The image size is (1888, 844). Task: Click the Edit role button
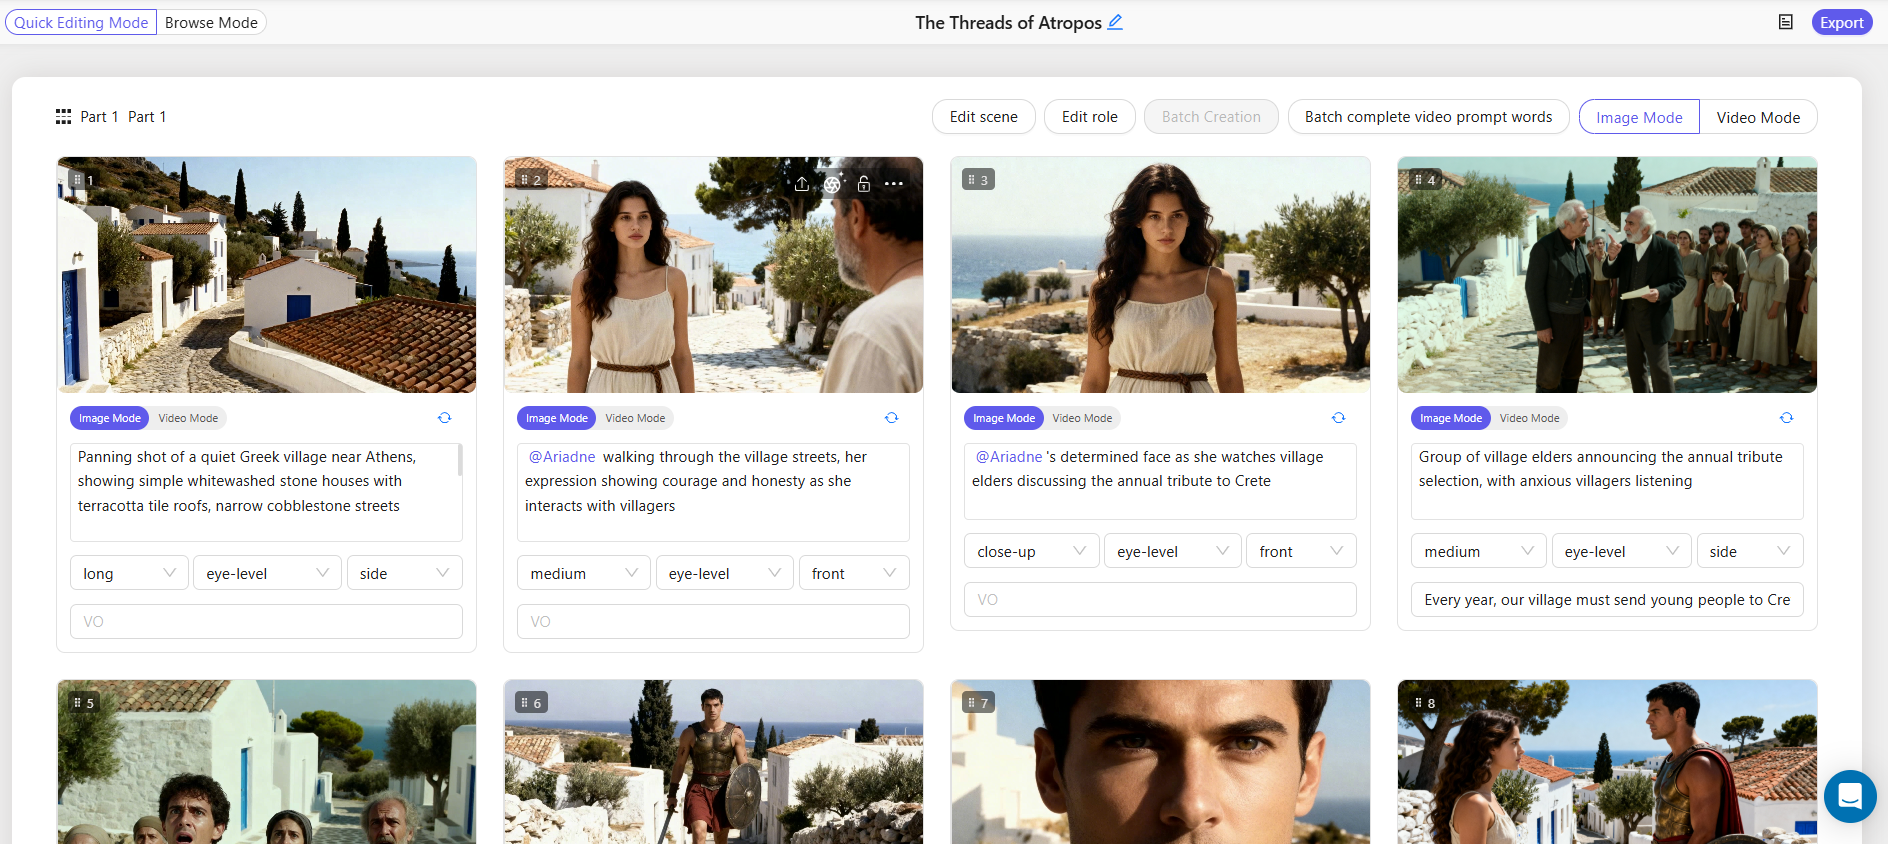pos(1090,117)
